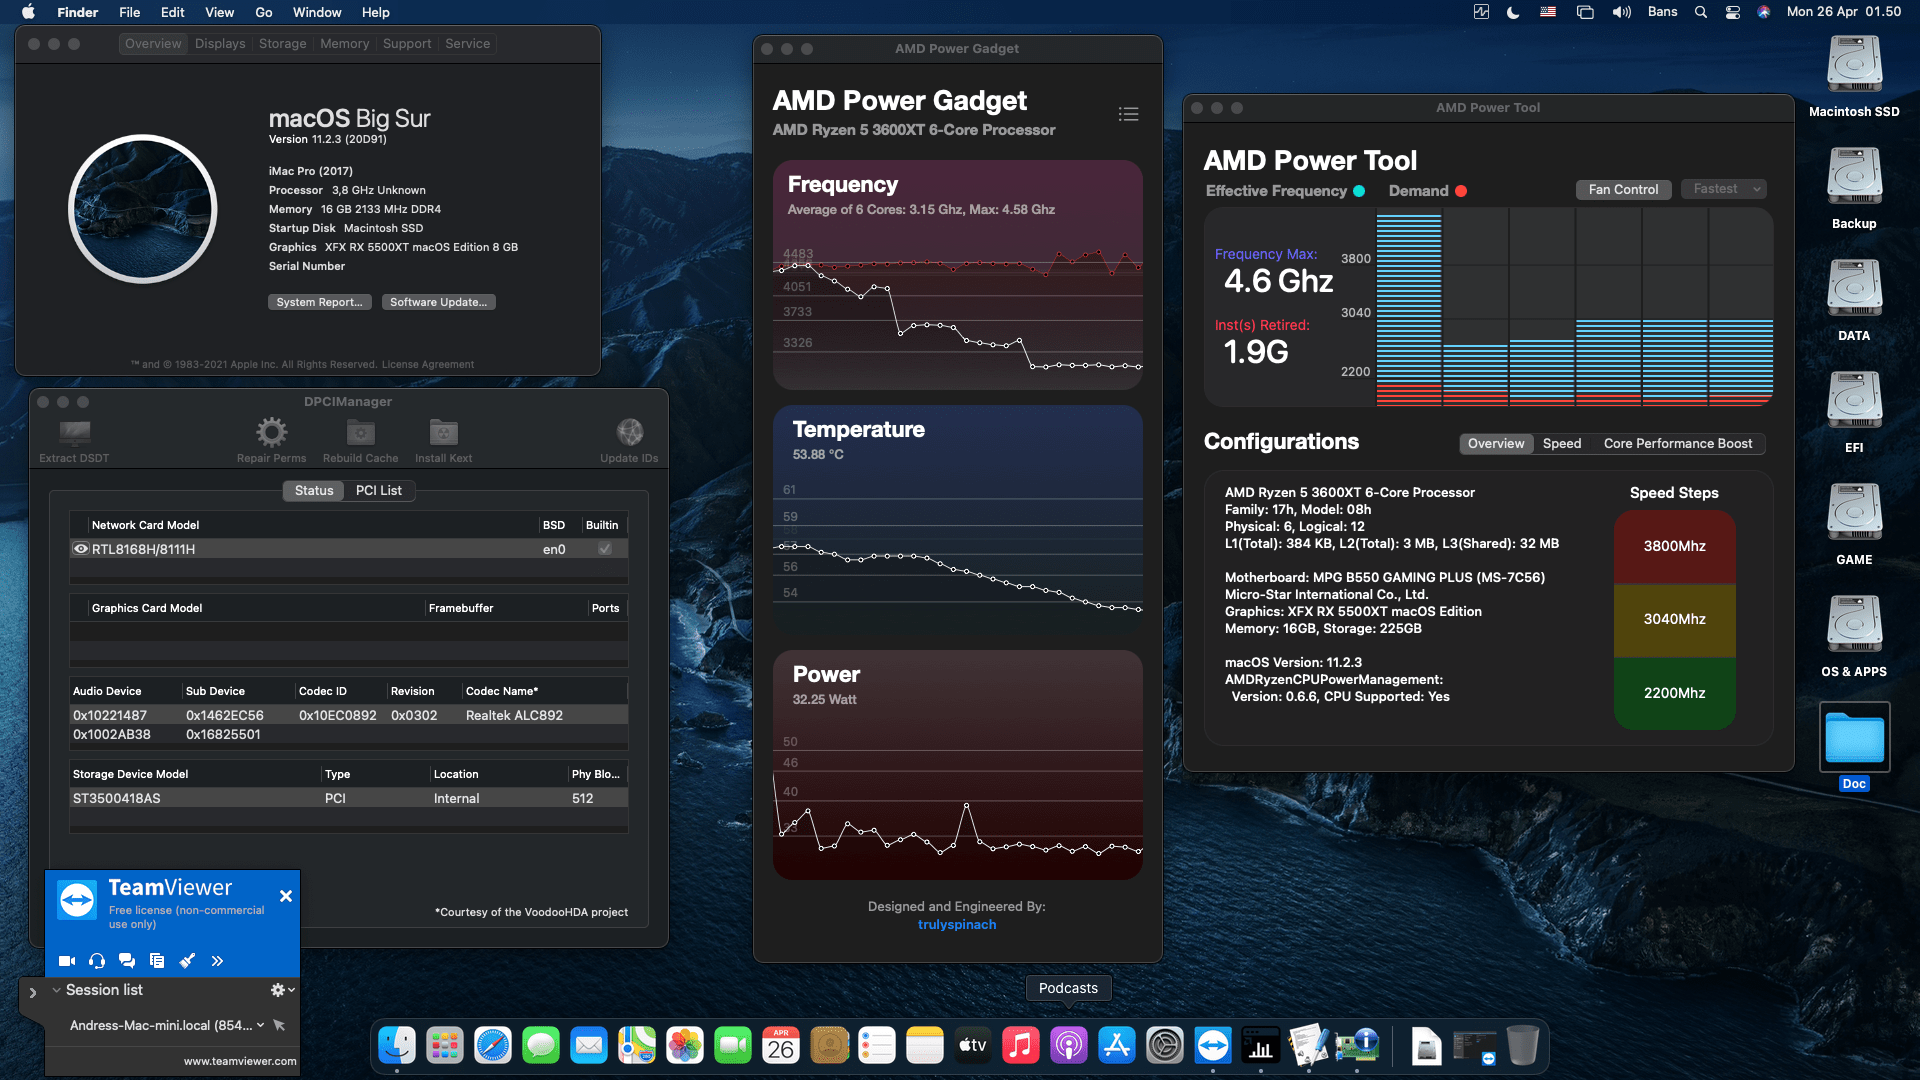This screenshot has height=1080, width=1920.
Task: Open App Store in the Dock
Action: pyautogui.click(x=1117, y=1046)
